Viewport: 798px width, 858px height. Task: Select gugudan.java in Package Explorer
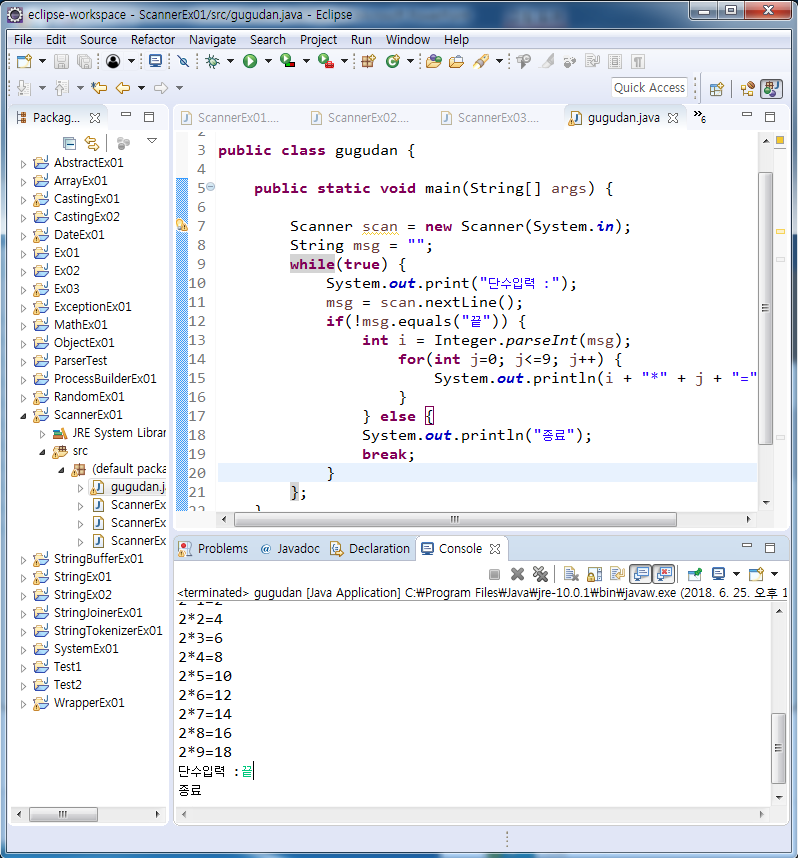(129, 487)
